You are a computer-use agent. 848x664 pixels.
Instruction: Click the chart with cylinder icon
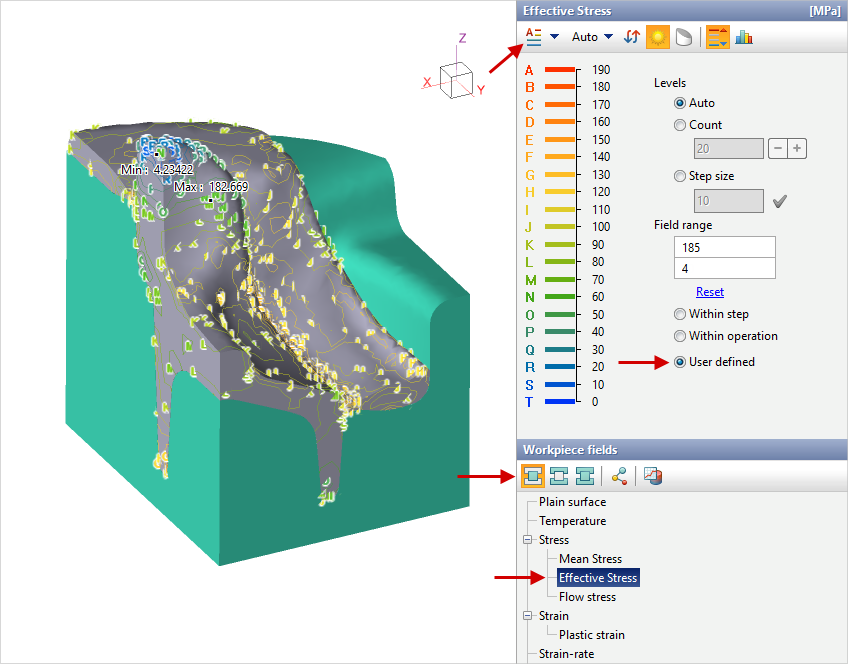pos(652,477)
